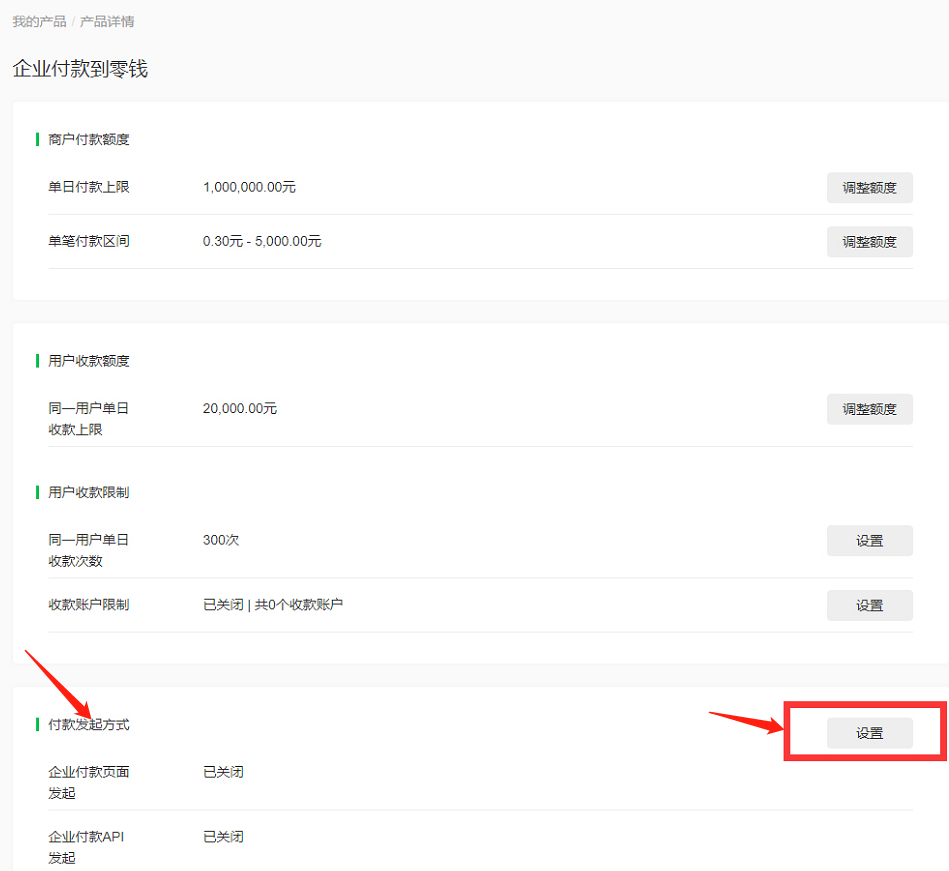Select the 300次 count value
This screenshot has height=871, width=949.
coord(221,540)
